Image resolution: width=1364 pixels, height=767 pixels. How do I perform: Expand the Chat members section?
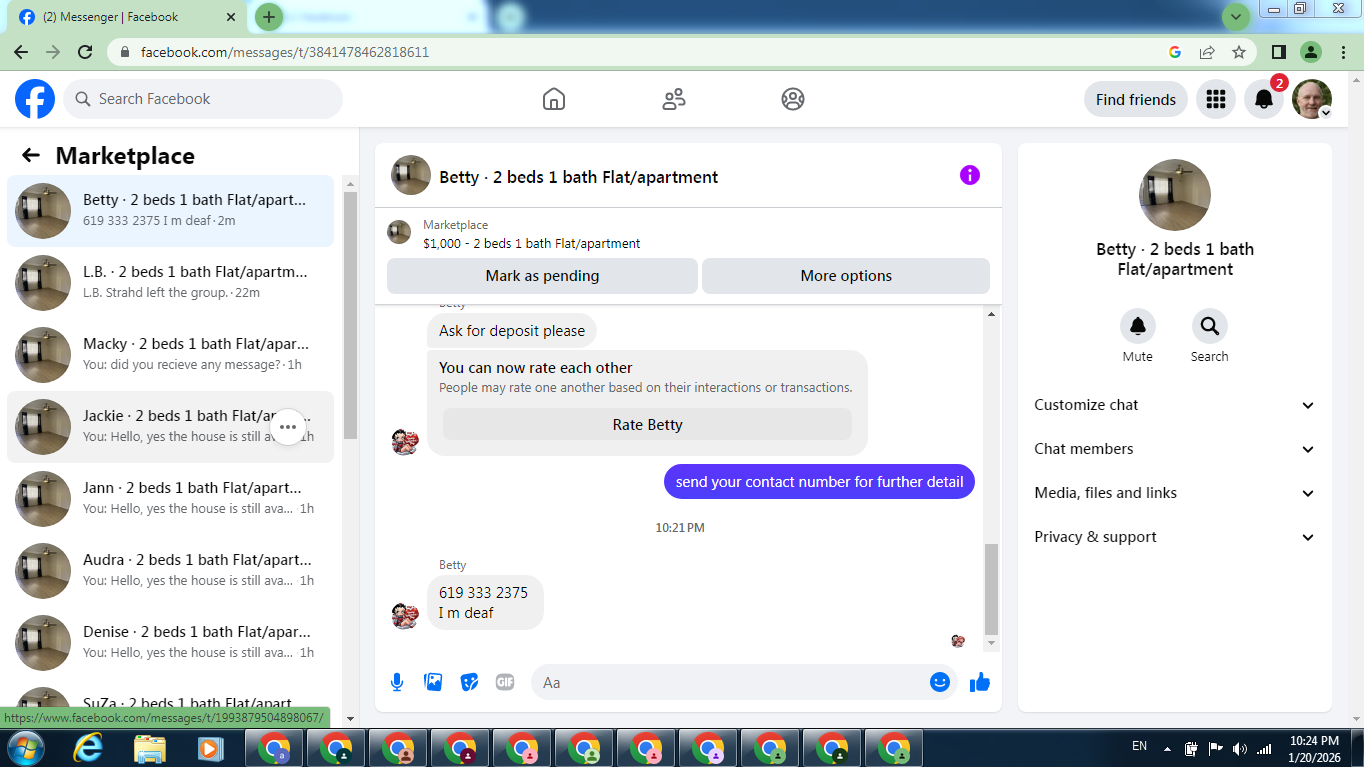tap(1175, 449)
